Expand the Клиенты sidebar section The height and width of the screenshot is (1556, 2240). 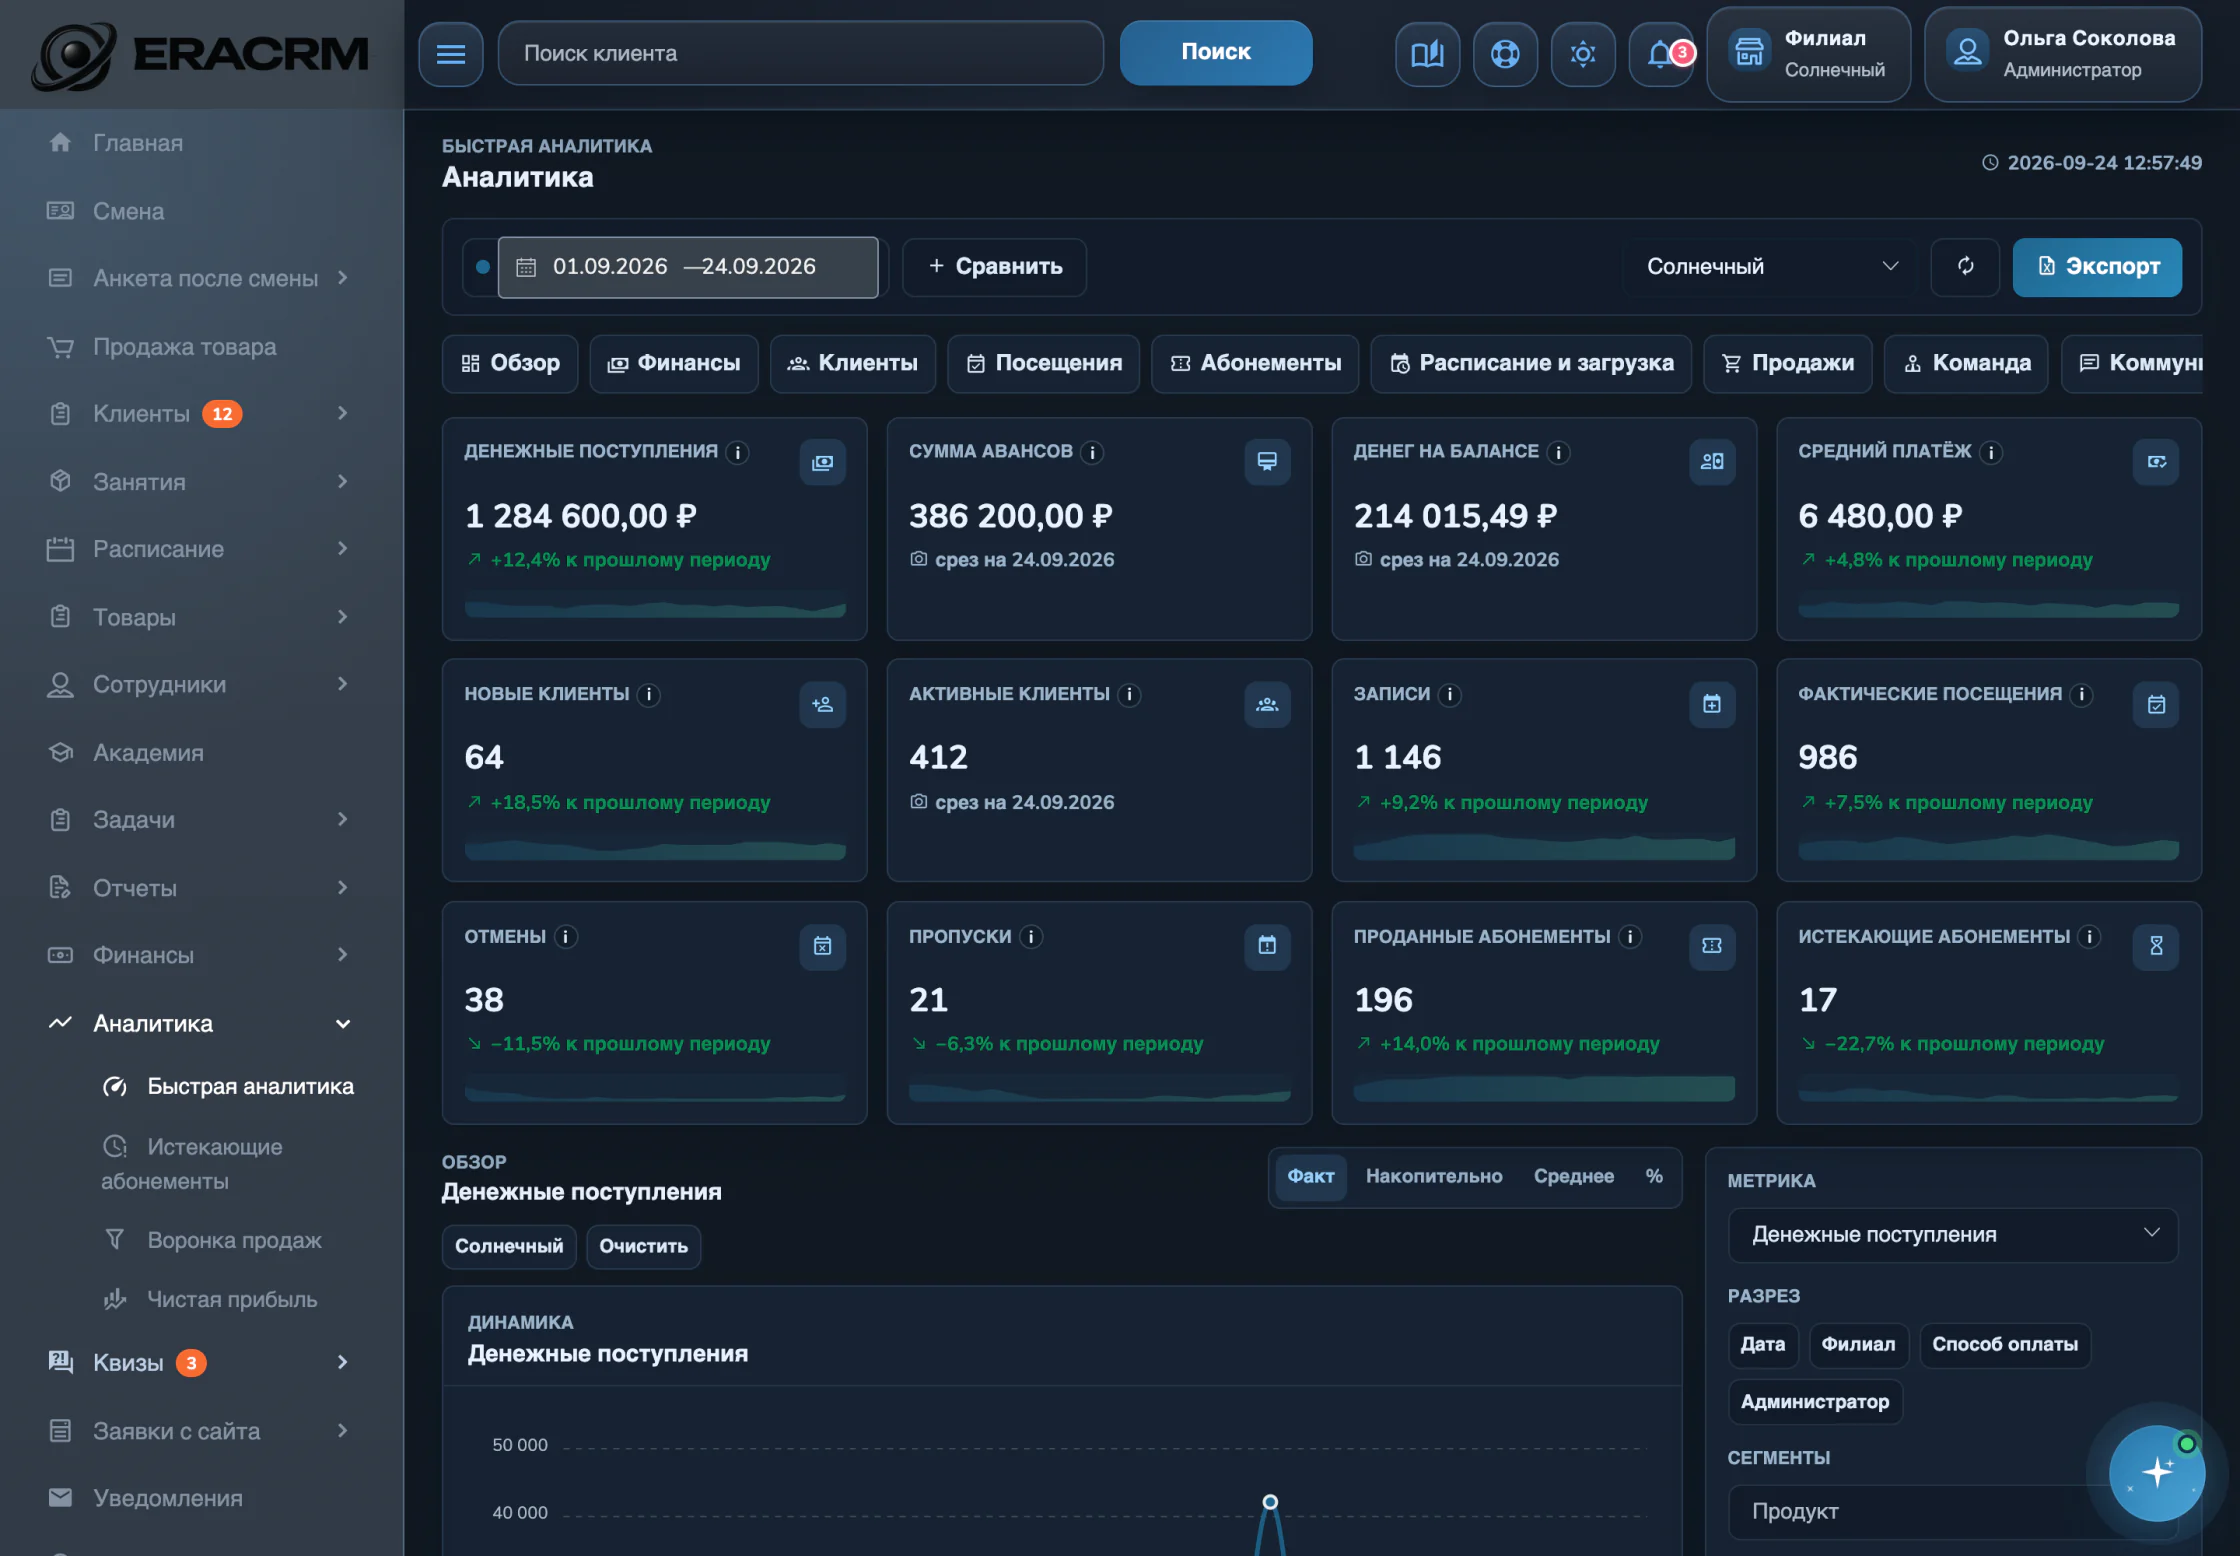pos(201,414)
